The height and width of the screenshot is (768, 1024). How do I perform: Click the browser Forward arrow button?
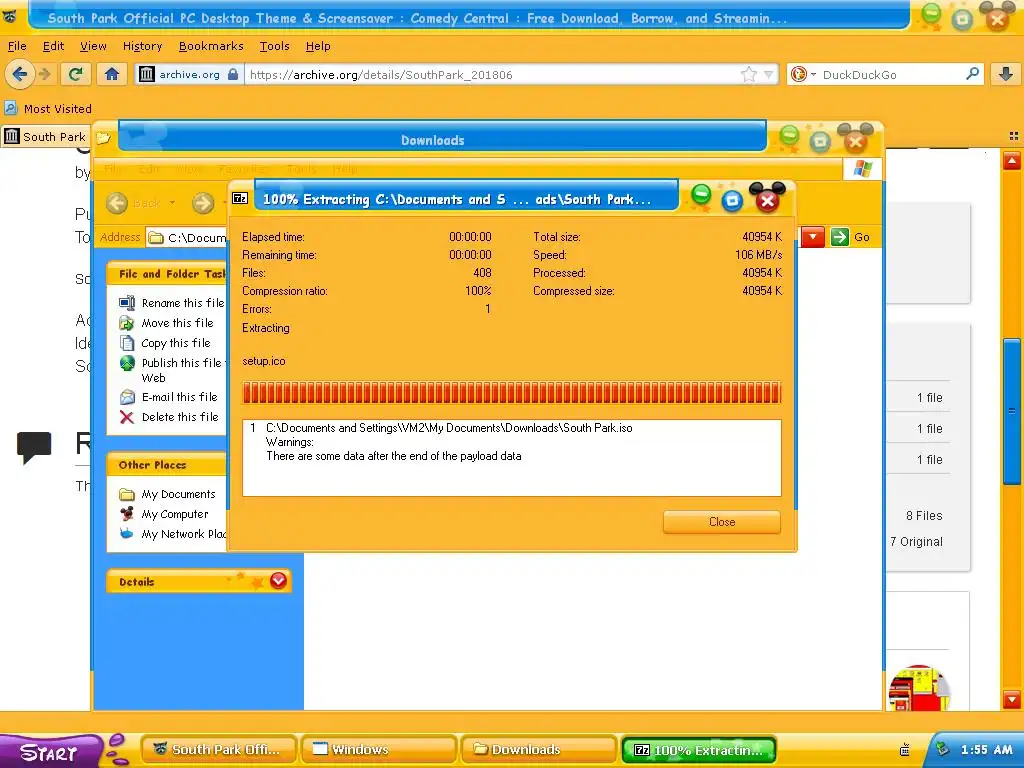[44, 74]
